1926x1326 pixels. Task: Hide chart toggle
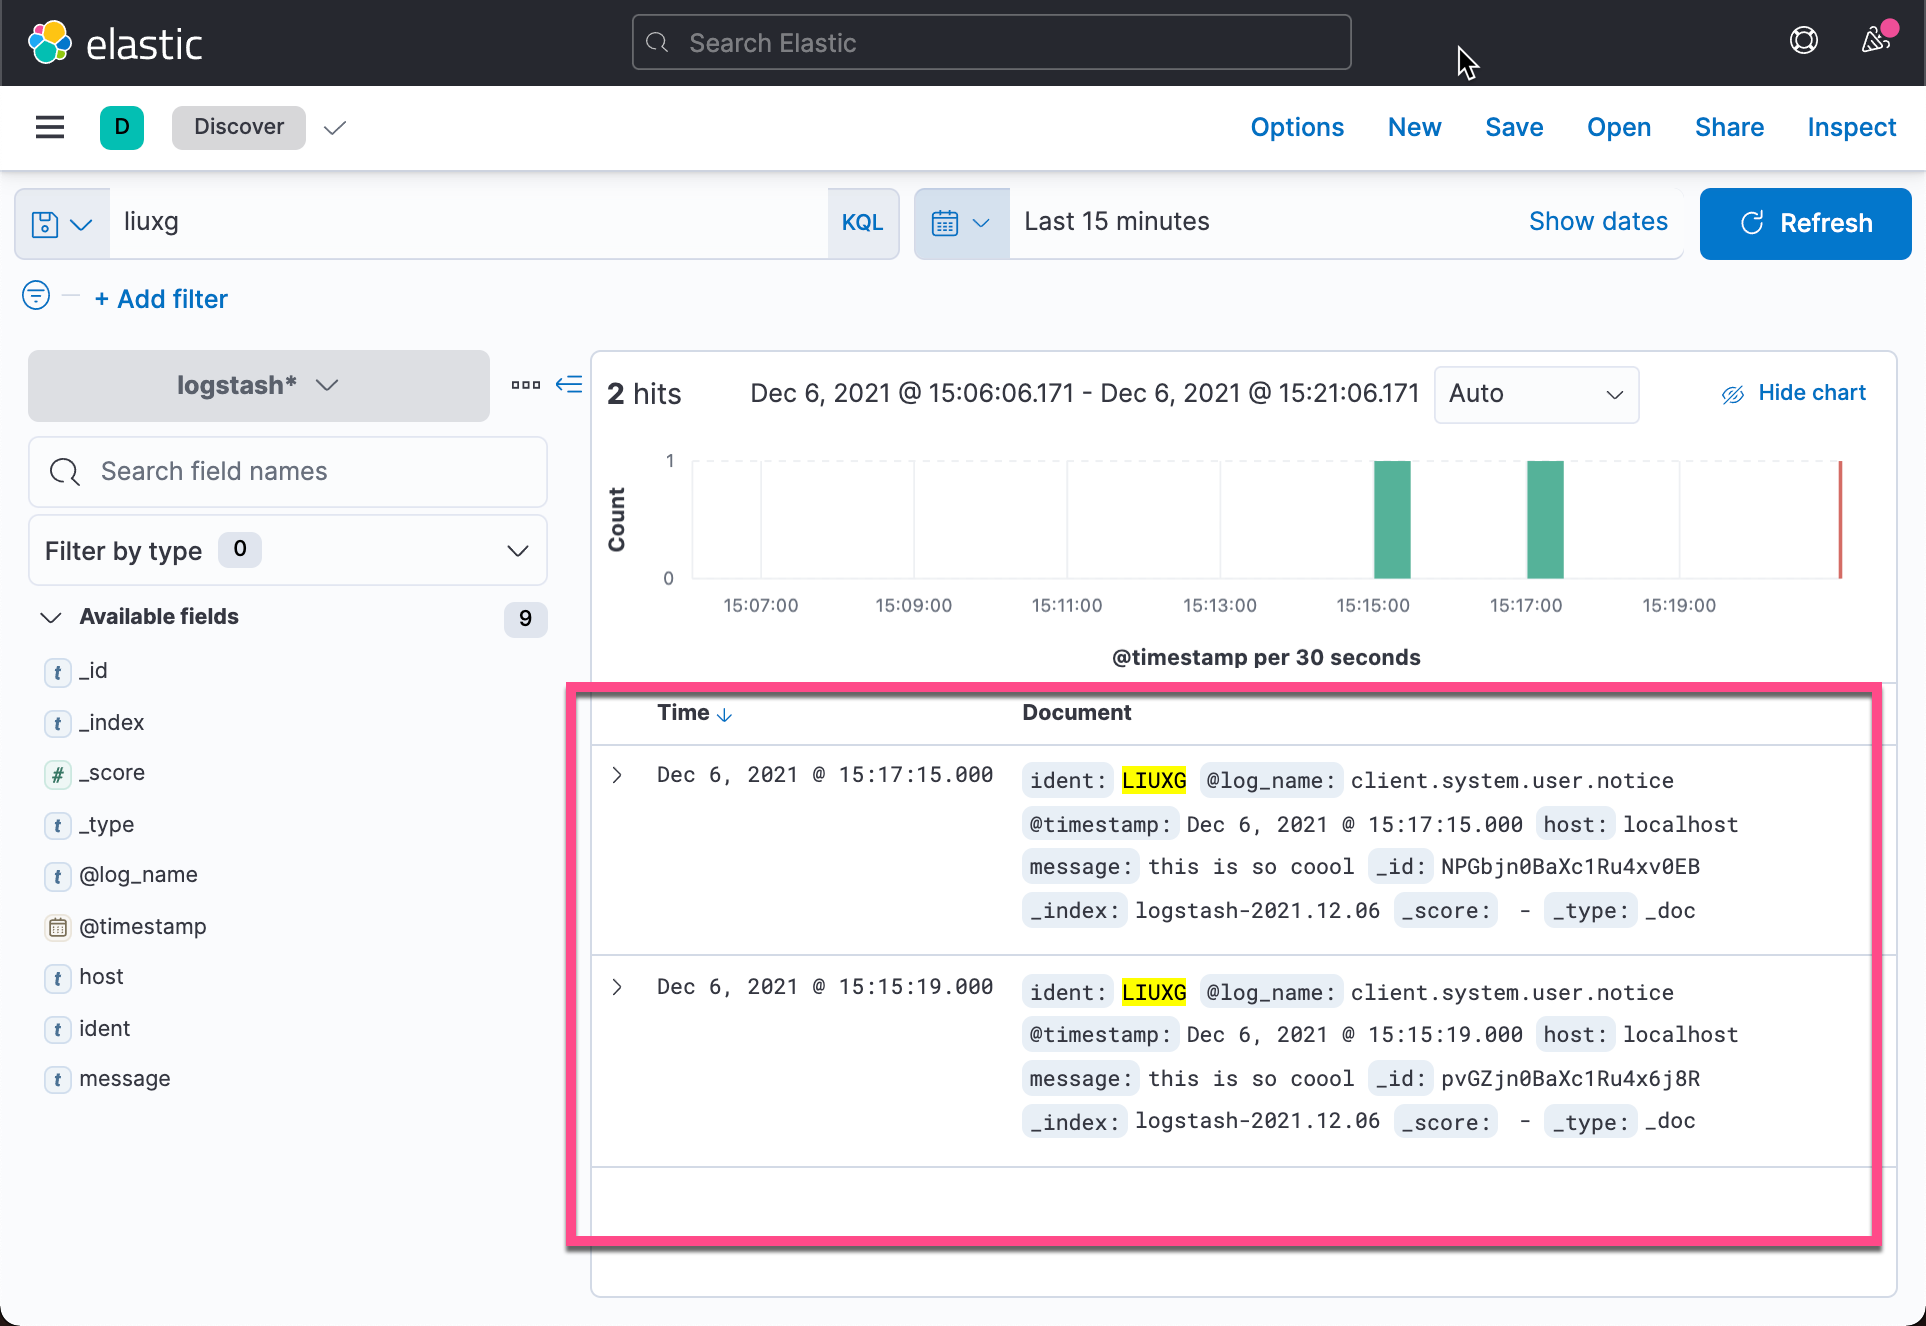(1793, 393)
